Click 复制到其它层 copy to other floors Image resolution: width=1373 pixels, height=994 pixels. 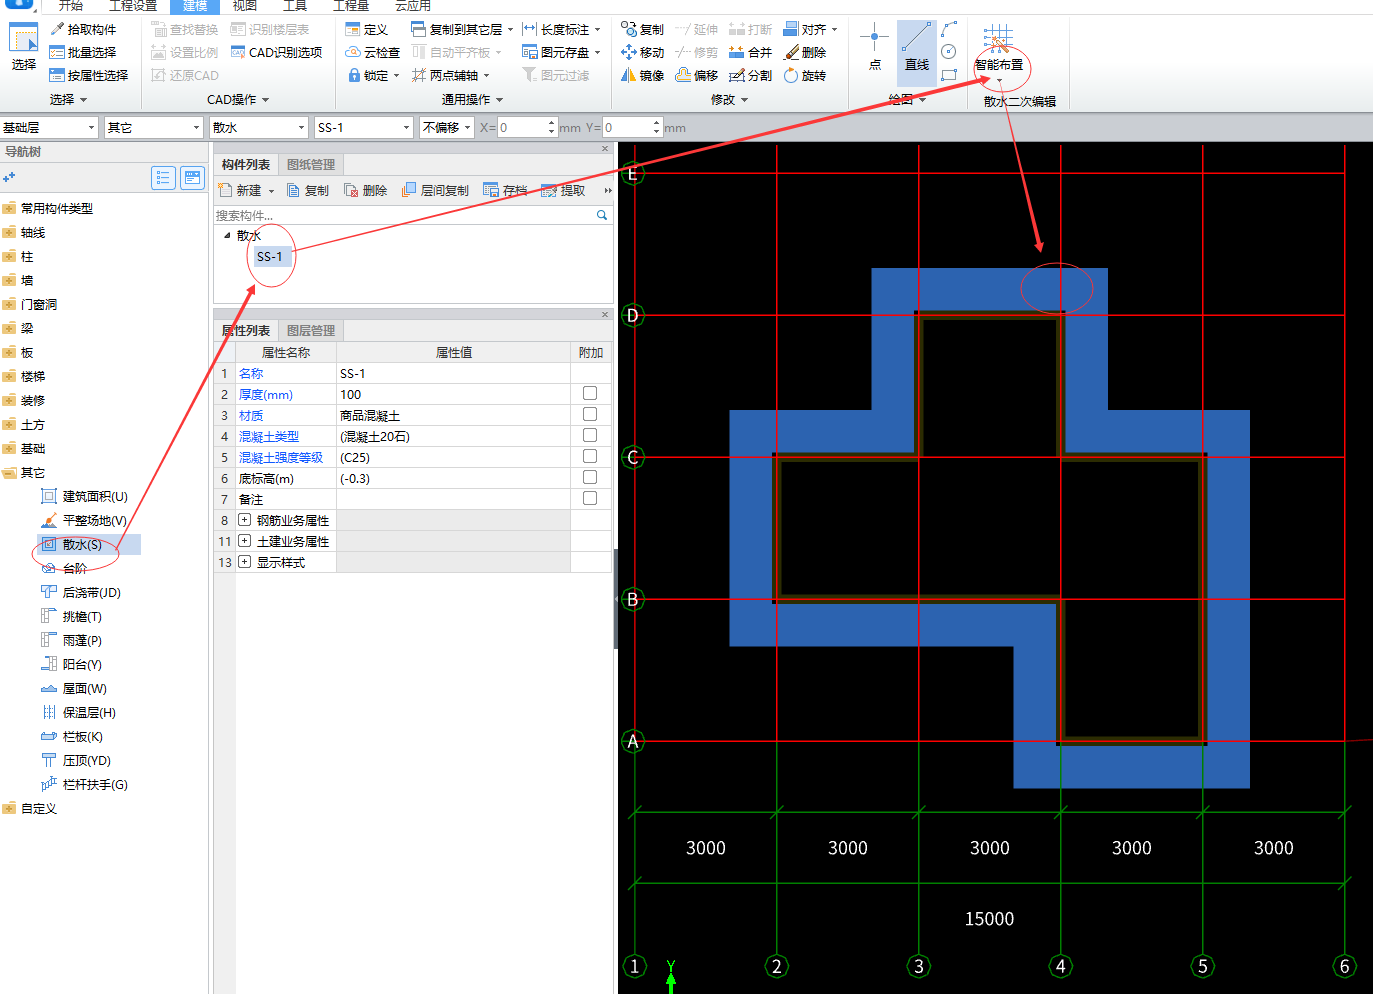pyautogui.click(x=461, y=29)
